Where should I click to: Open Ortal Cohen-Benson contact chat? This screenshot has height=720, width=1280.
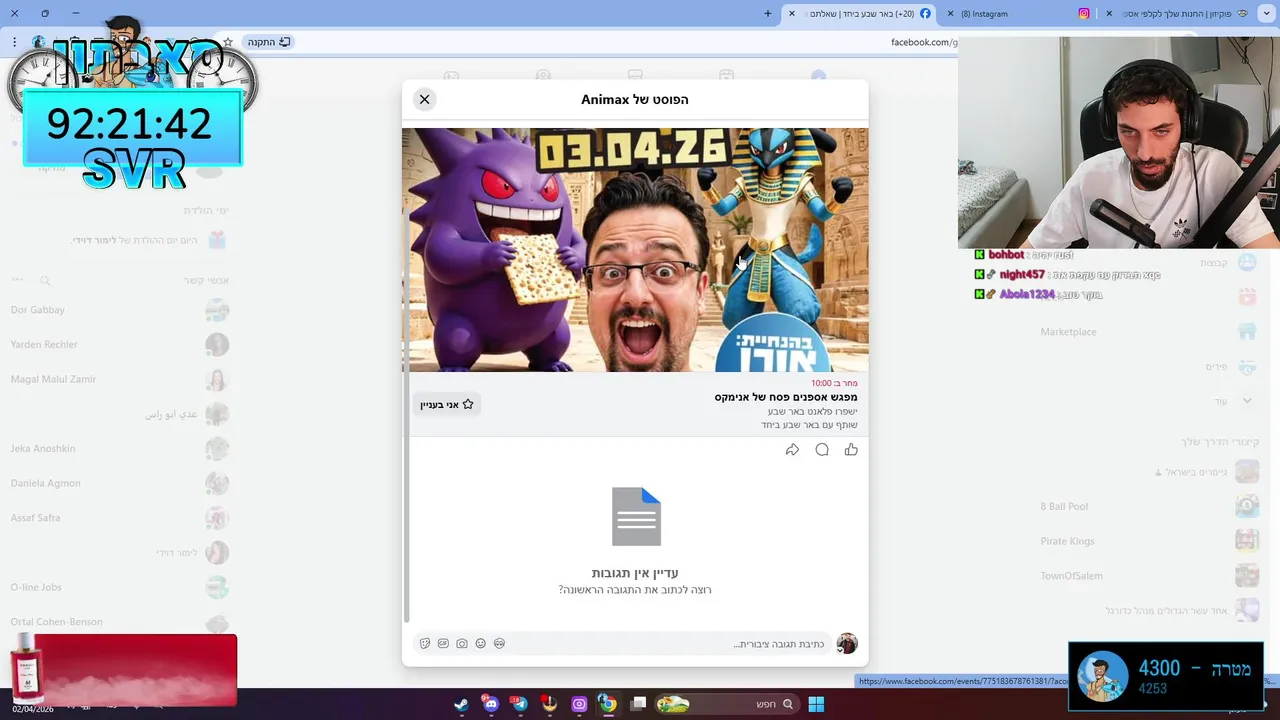pyautogui.click(x=118, y=622)
